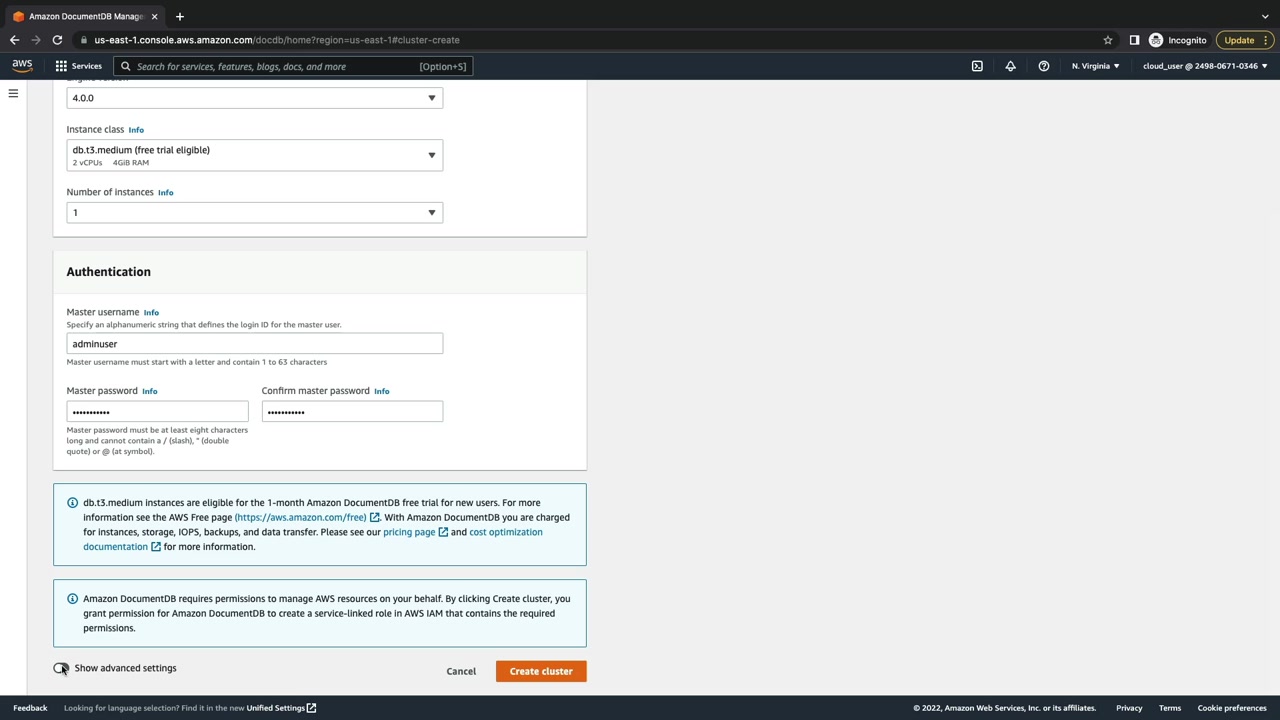Click Info link next to Master username
Image resolution: width=1280 pixels, height=720 pixels.
151,313
